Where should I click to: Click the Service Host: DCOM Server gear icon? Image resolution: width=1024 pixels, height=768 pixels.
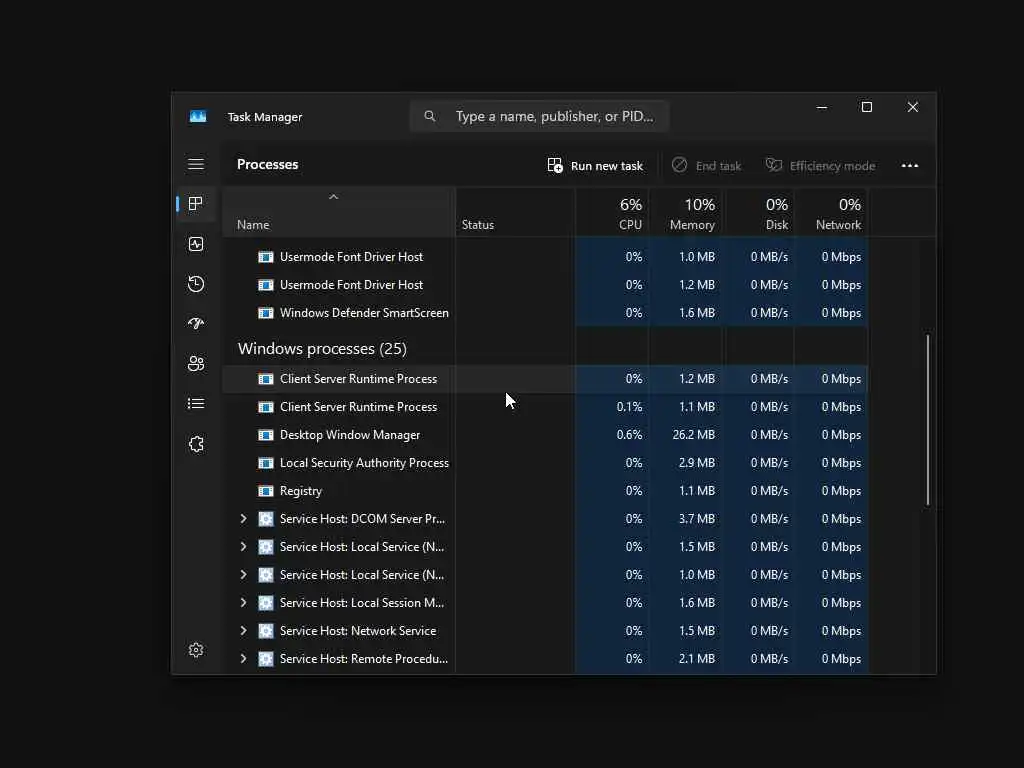[x=266, y=519]
